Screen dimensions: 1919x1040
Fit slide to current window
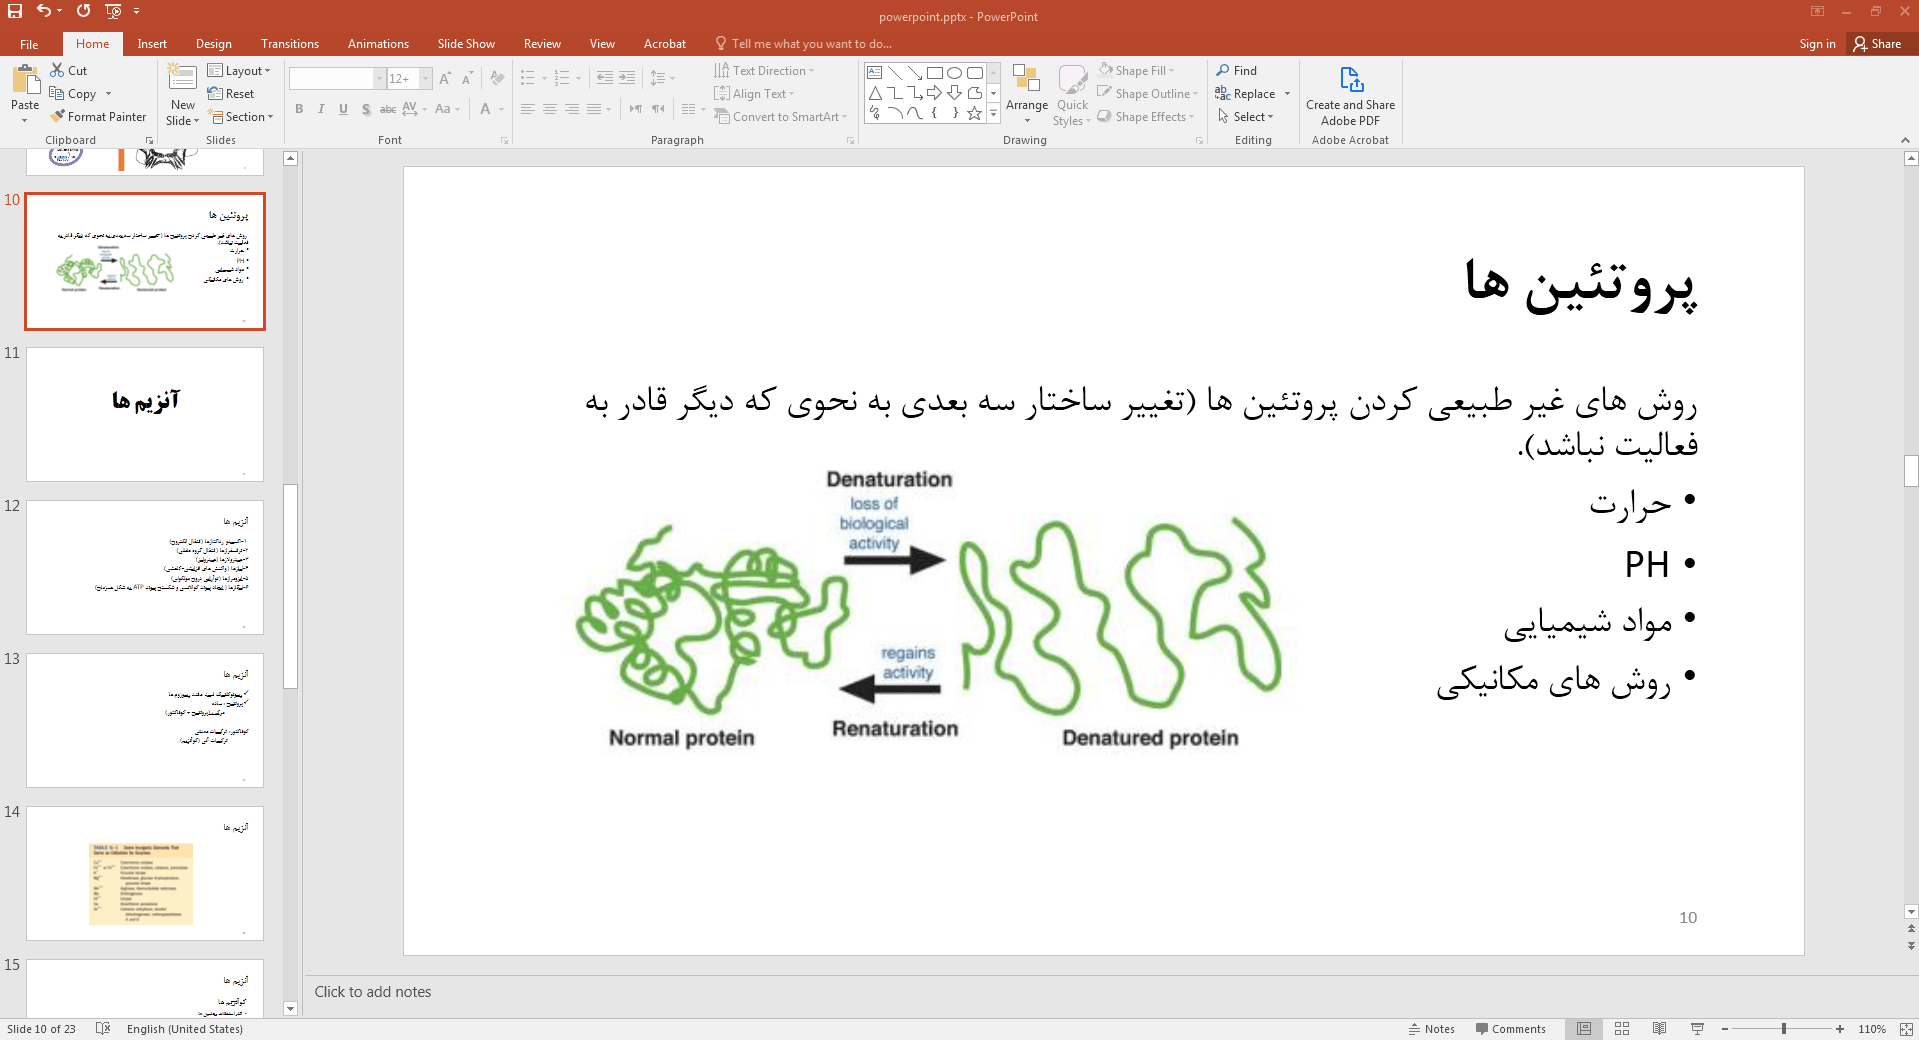1906,1029
